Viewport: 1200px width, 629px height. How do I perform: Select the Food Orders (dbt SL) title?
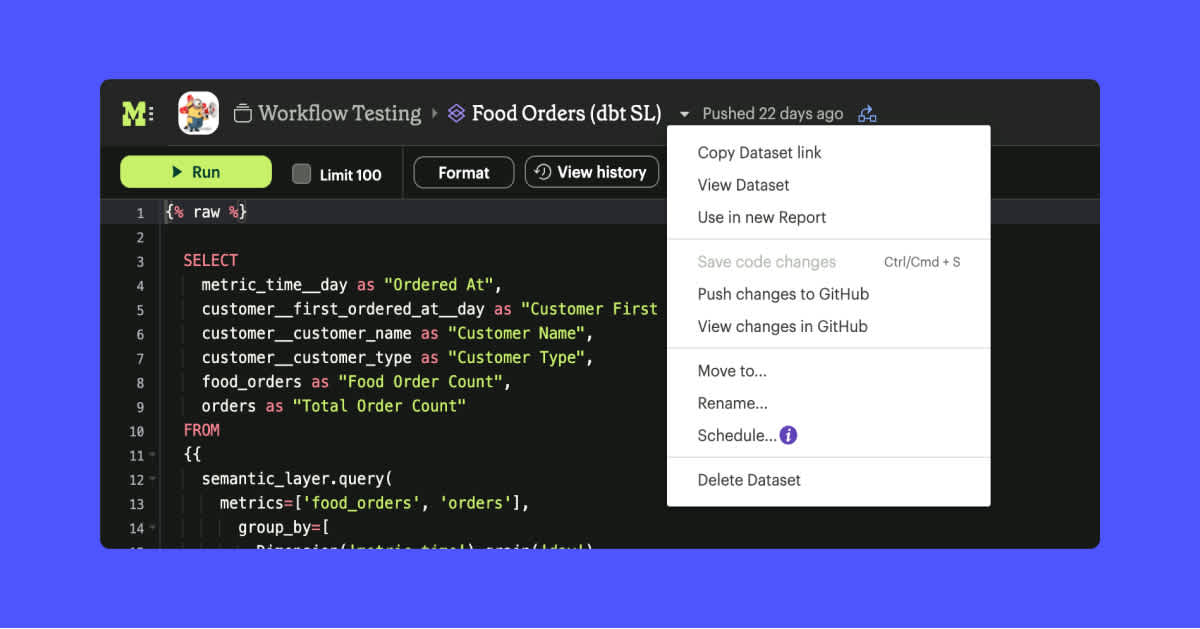click(x=566, y=113)
